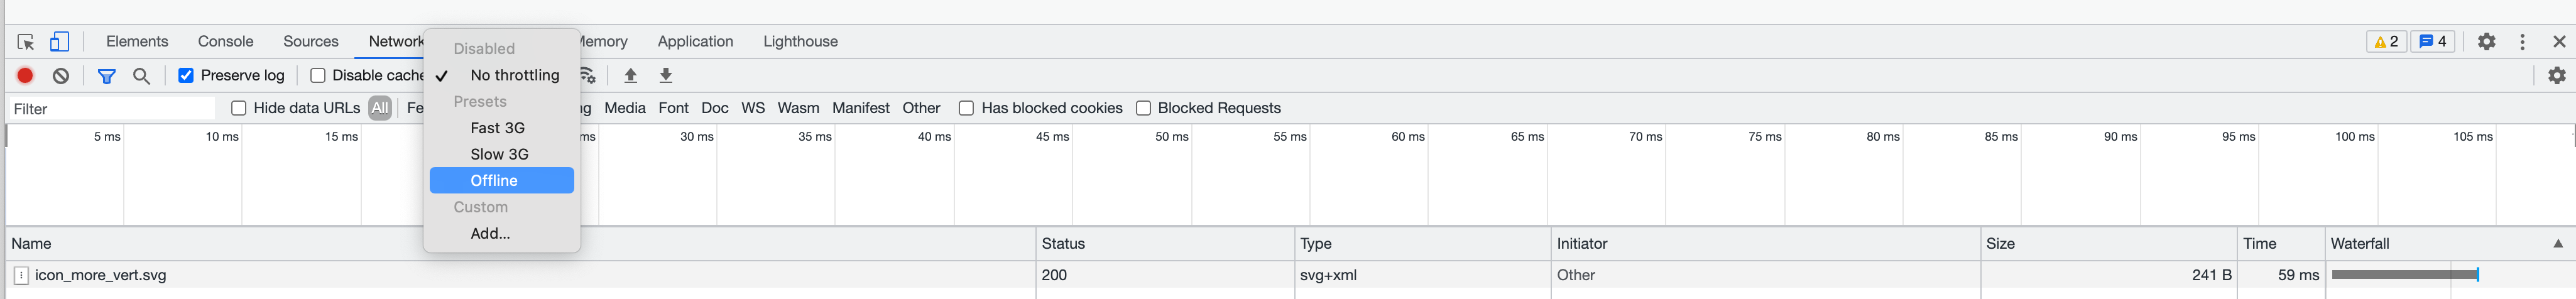Sort by Type column header
2576x299 pixels.
coord(1422,244)
